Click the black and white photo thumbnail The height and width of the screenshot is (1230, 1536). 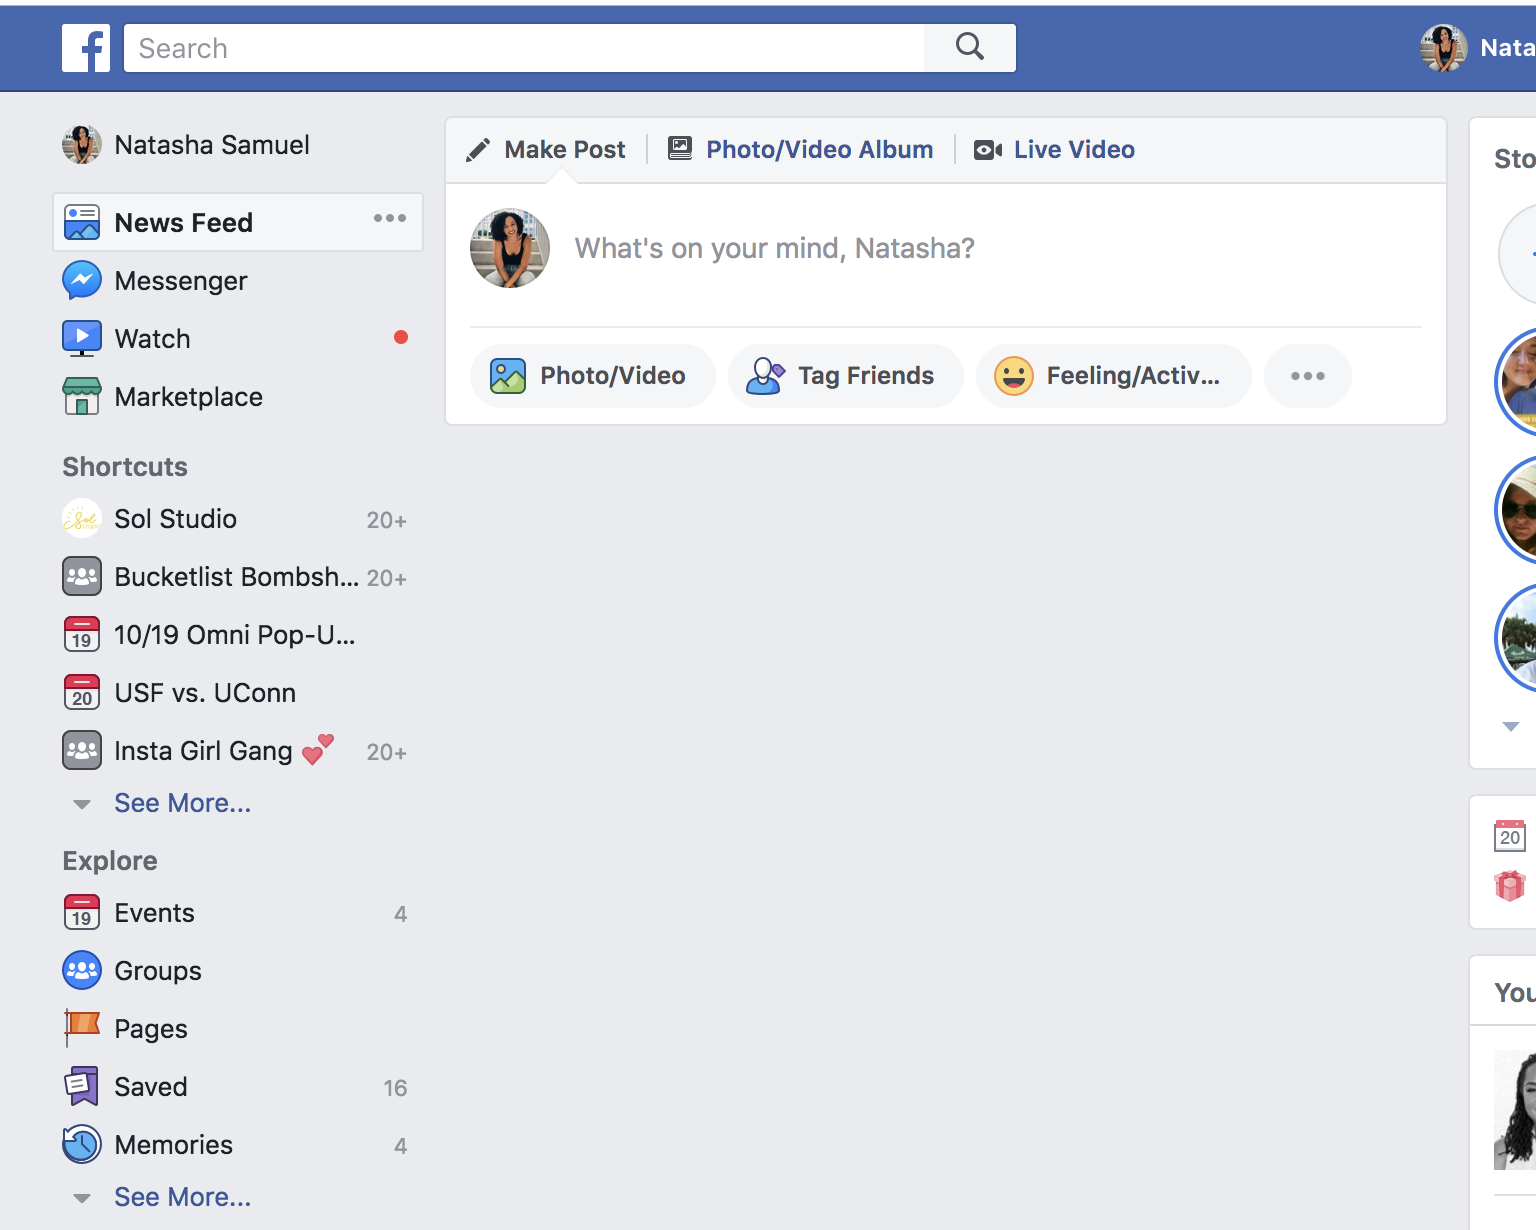[1515, 1110]
